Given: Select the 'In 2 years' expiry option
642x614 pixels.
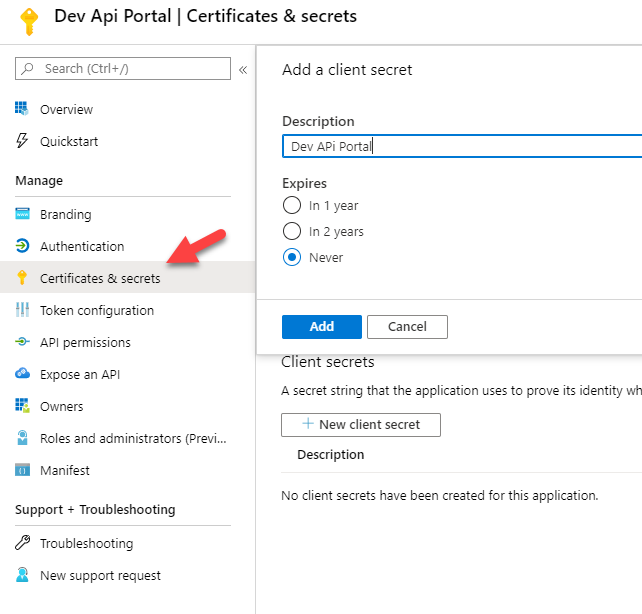Looking at the screenshot, I should click(292, 231).
